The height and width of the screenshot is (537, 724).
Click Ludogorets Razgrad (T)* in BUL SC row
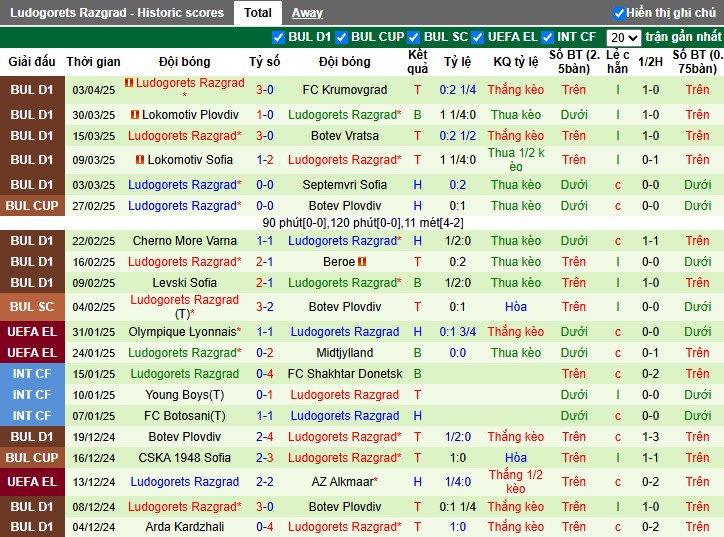185,307
